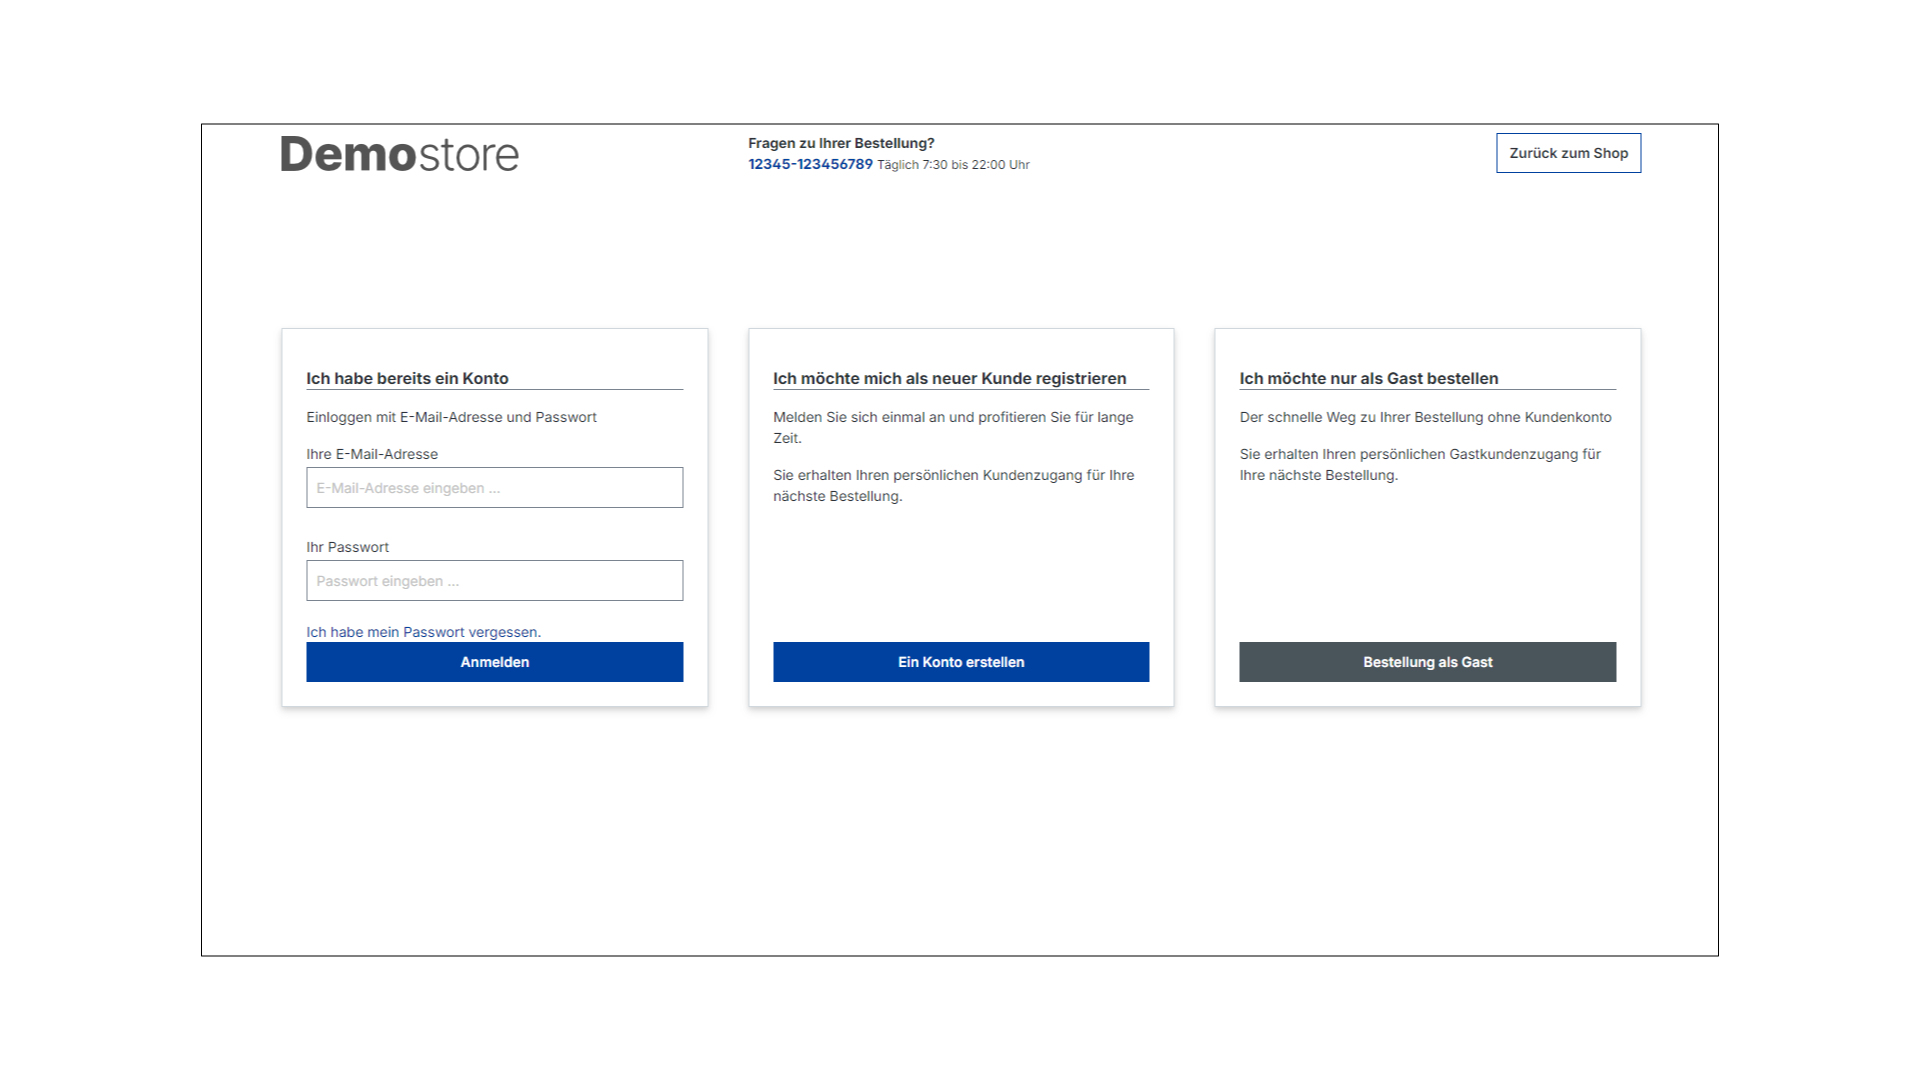Focus the Passwort input field
Image resolution: width=1920 pixels, height=1080 pixels.
click(494, 581)
